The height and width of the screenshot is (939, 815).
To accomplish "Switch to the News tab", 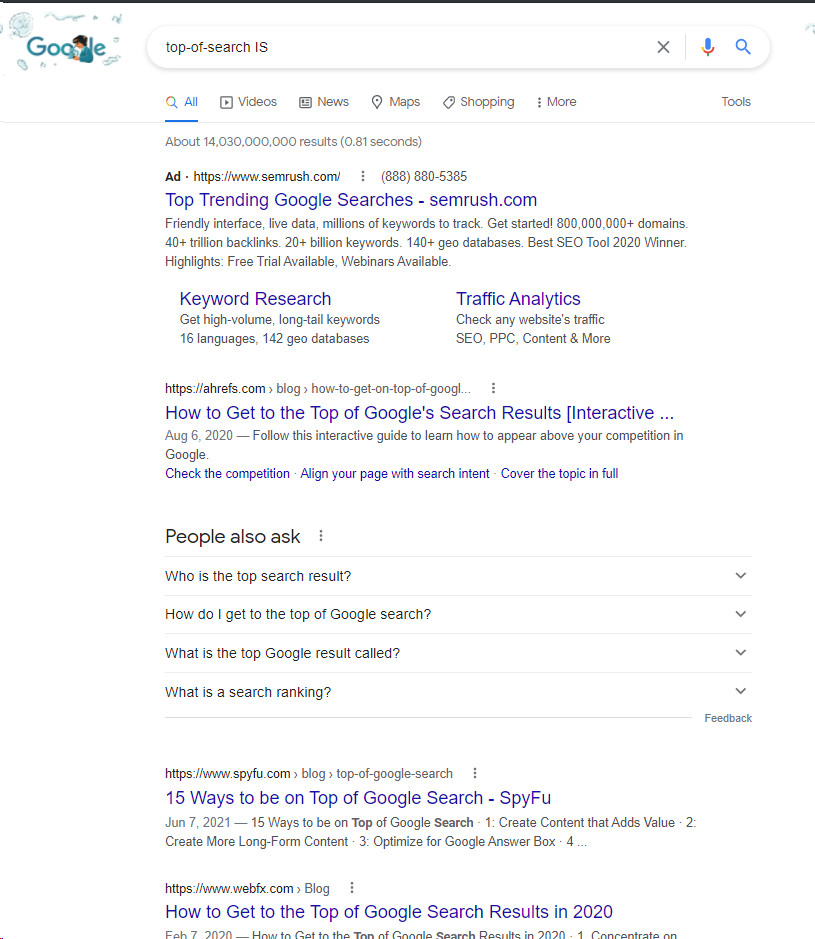I will 324,102.
